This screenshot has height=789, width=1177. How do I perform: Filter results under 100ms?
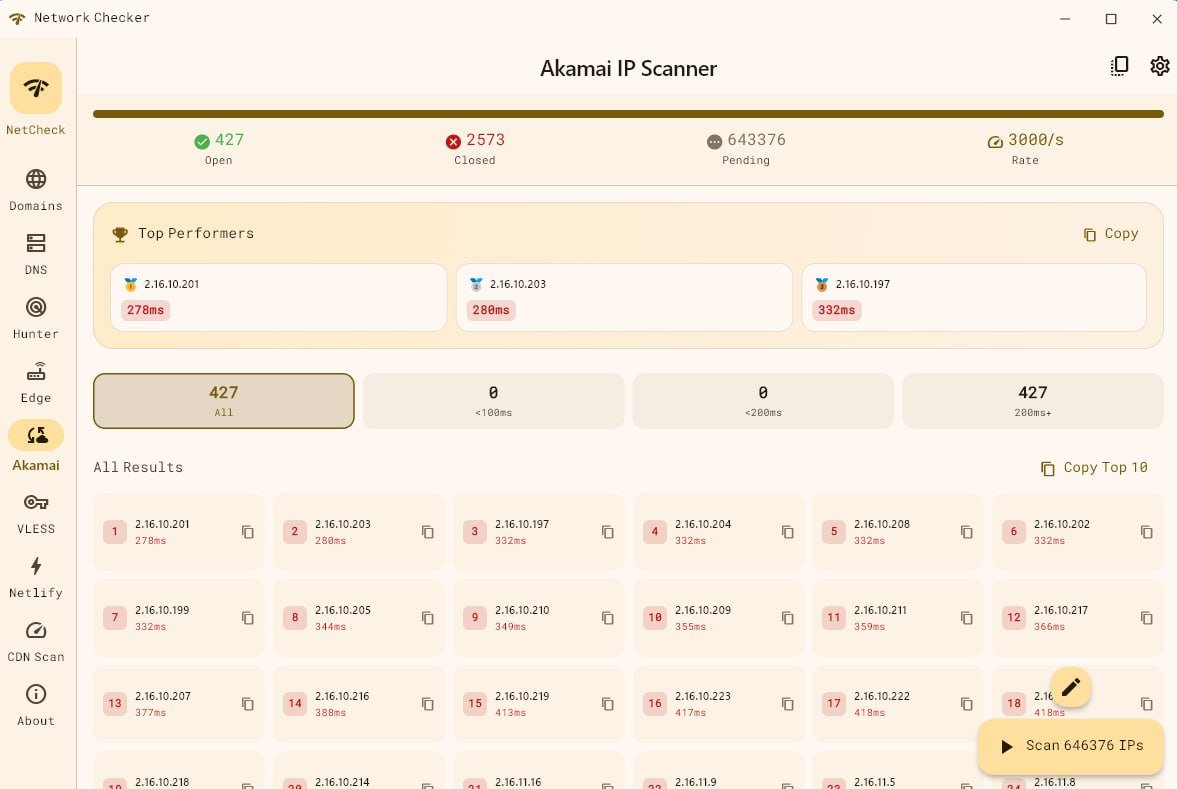click(x=493, y=401)
